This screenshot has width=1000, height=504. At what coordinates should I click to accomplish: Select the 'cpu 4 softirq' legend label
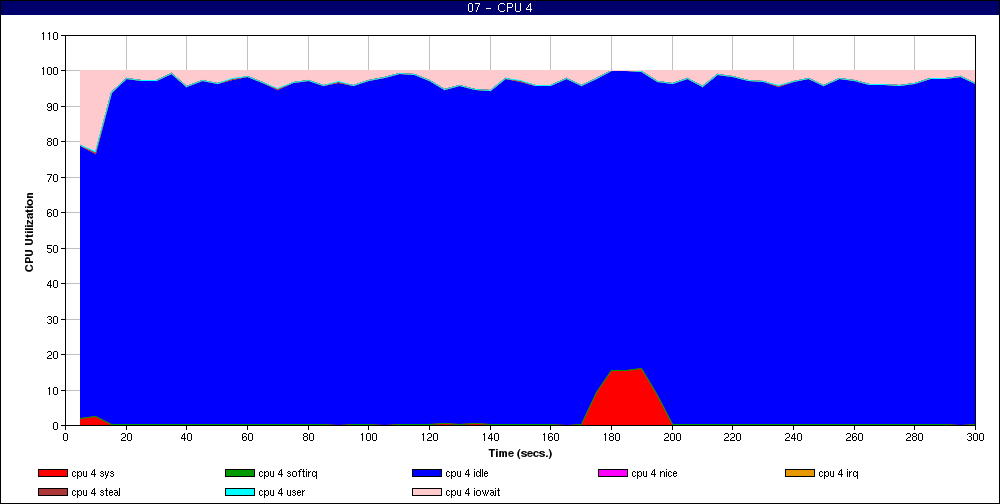(x=288, y=473)
